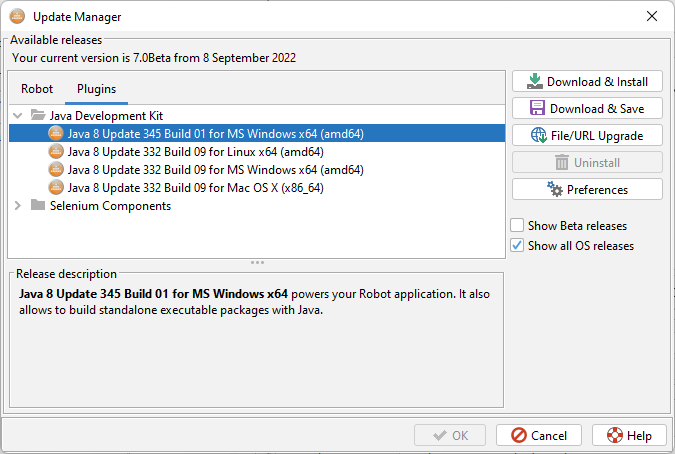The width and height of the screenshot is (675, 454).
Task: Click the Update Manager title bar icon
Action: pyautogui.click(x=16, y=16)
